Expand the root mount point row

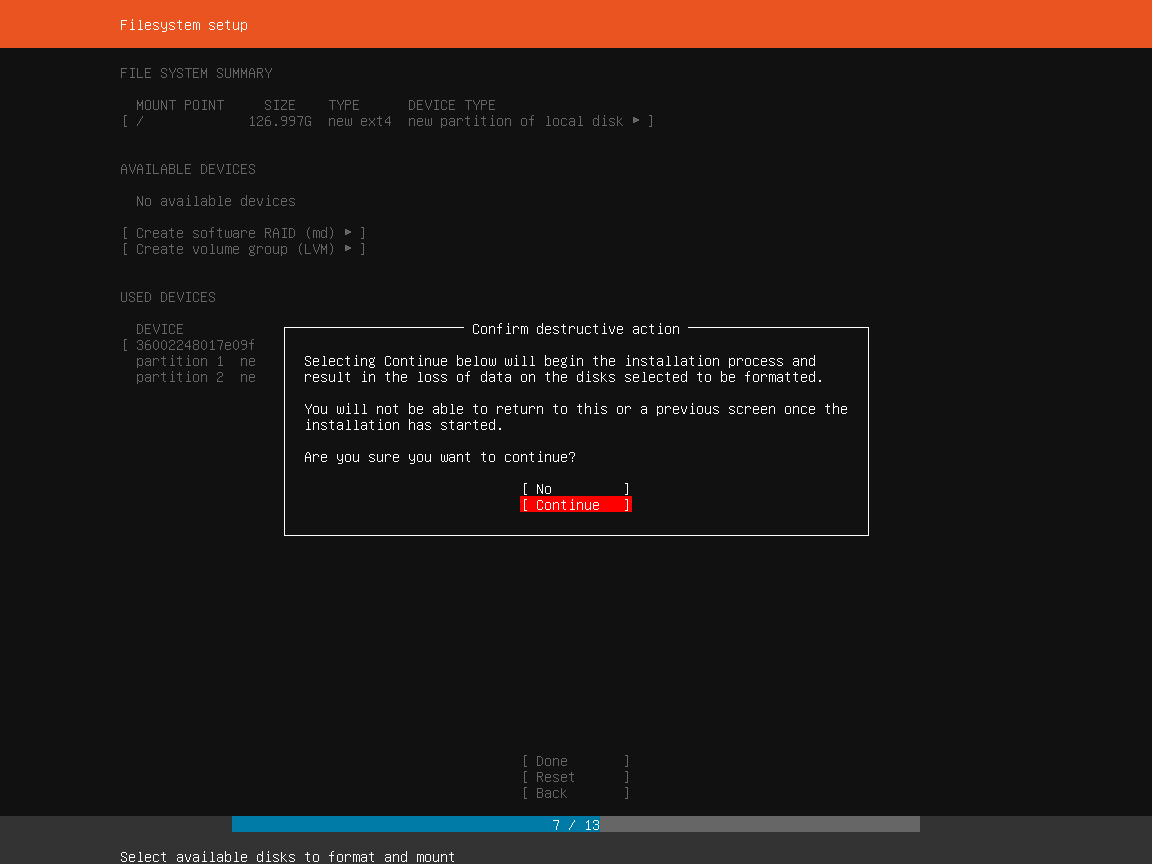point(387,121)
